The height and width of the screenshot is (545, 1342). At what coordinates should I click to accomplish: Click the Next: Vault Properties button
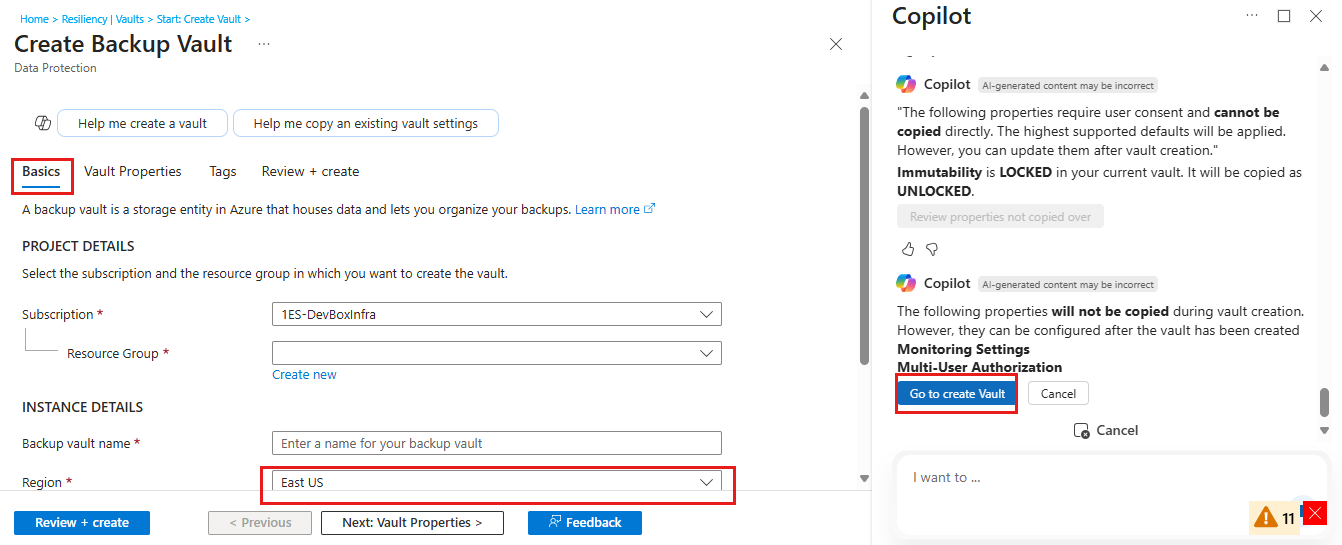[412, 523]
